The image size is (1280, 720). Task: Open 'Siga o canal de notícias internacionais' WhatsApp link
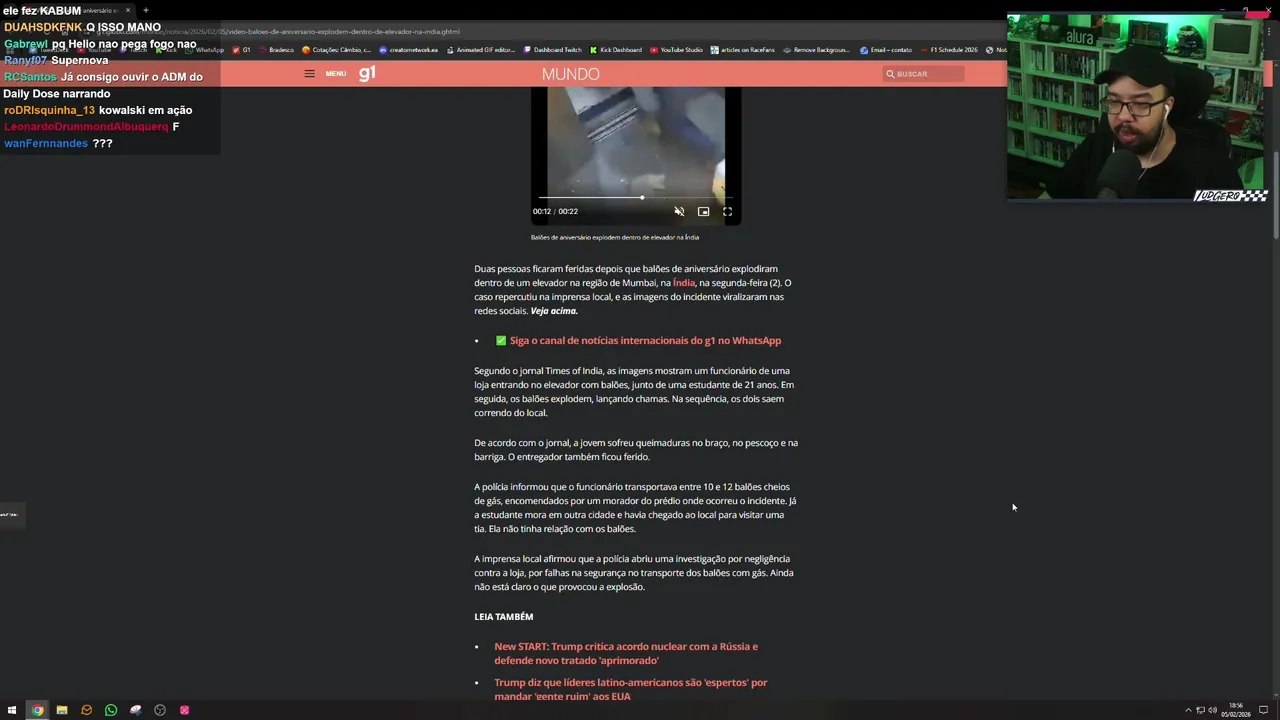pos(645,341)
